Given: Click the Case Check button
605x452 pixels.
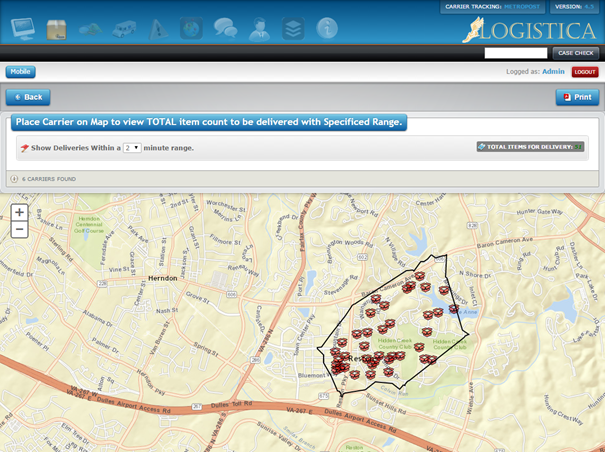Looking at the screenshot, I should [576, 53].
